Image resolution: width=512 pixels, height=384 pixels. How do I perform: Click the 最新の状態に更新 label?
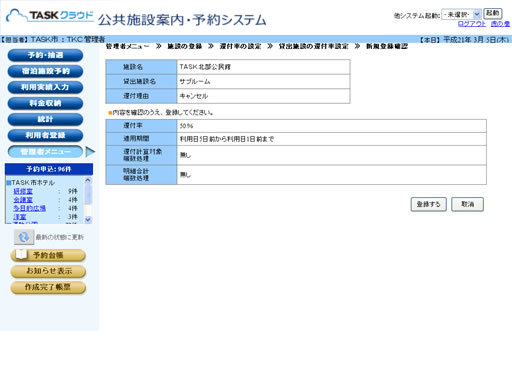click(60, 237)
